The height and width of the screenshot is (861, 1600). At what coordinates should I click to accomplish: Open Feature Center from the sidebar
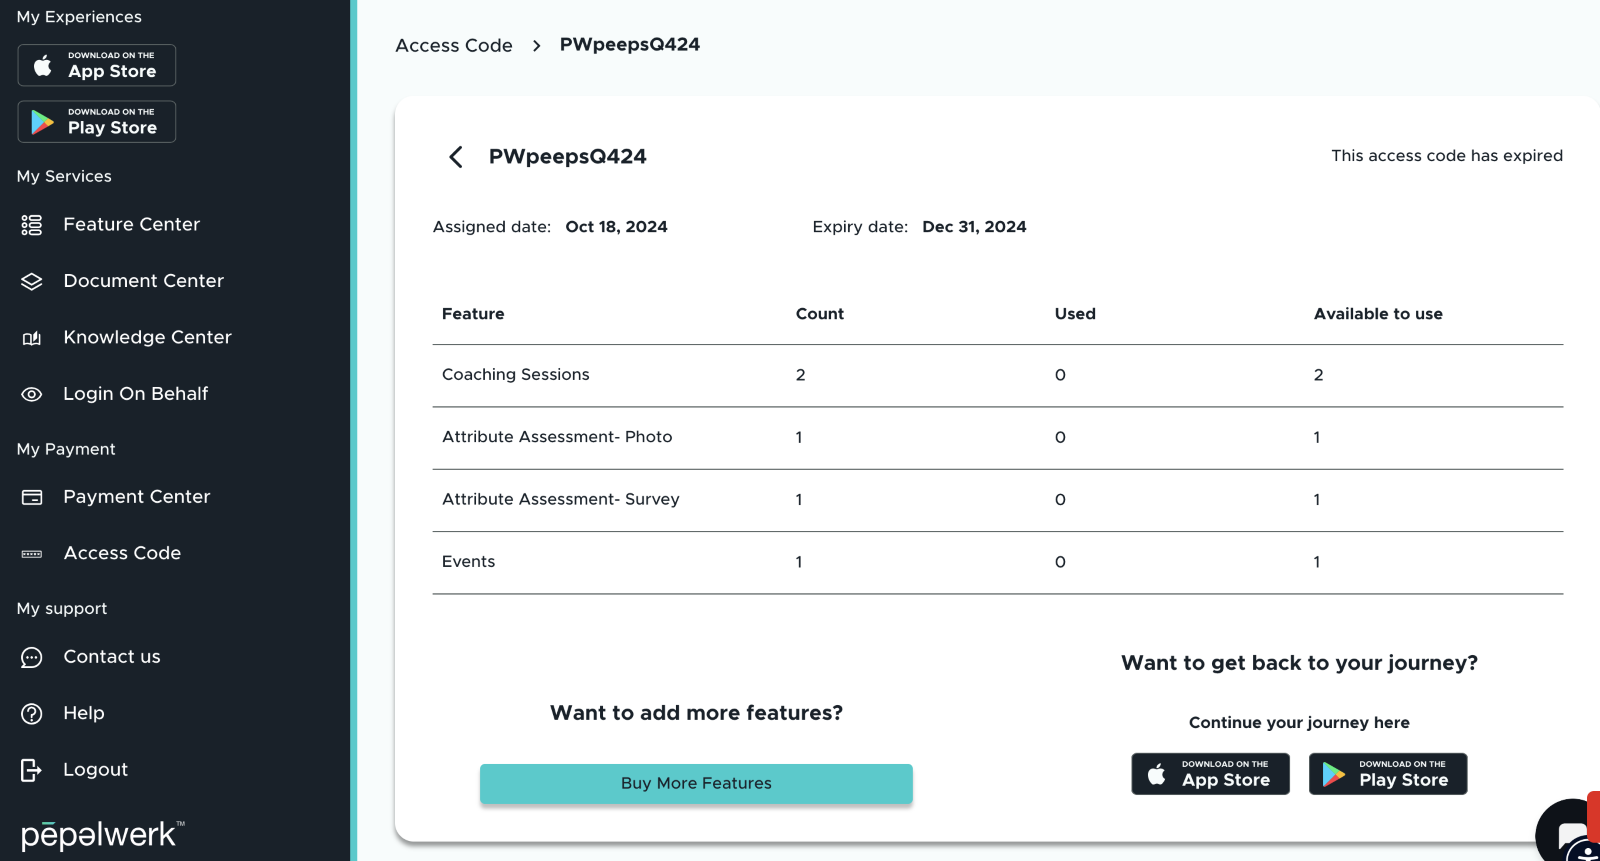pos(131,225)
